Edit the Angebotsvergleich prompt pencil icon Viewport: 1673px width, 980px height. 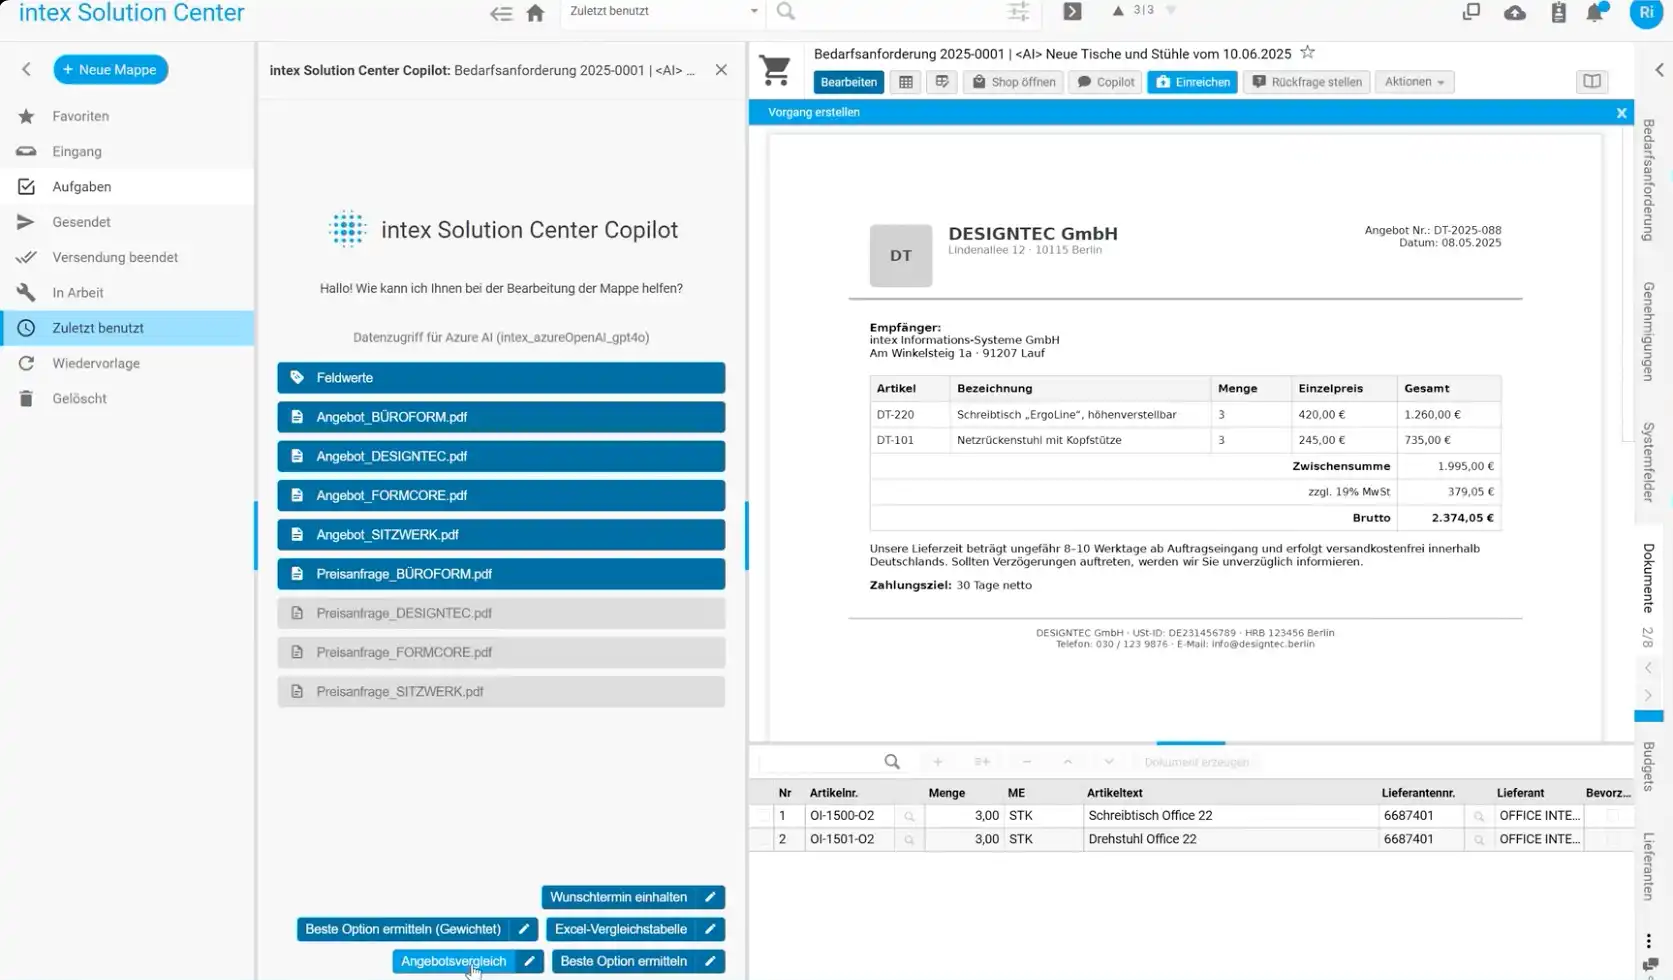tap(530, 961)
